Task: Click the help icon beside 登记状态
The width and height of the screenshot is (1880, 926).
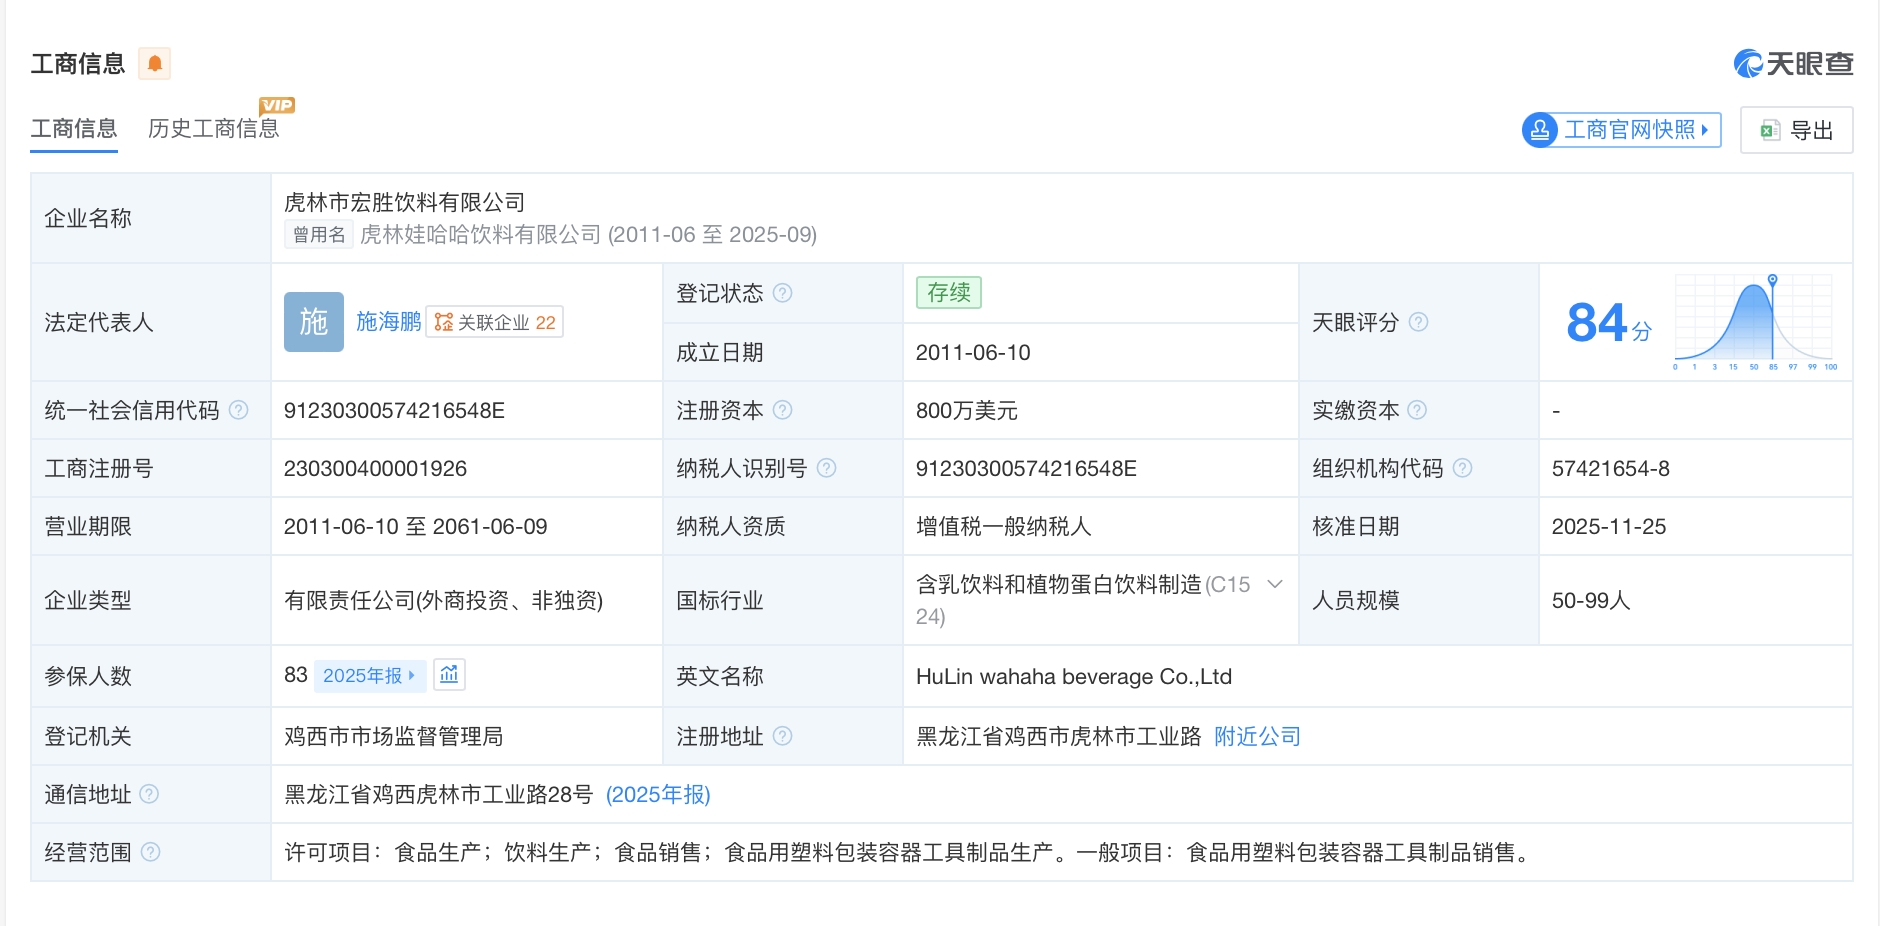Action: pos(783,293)
